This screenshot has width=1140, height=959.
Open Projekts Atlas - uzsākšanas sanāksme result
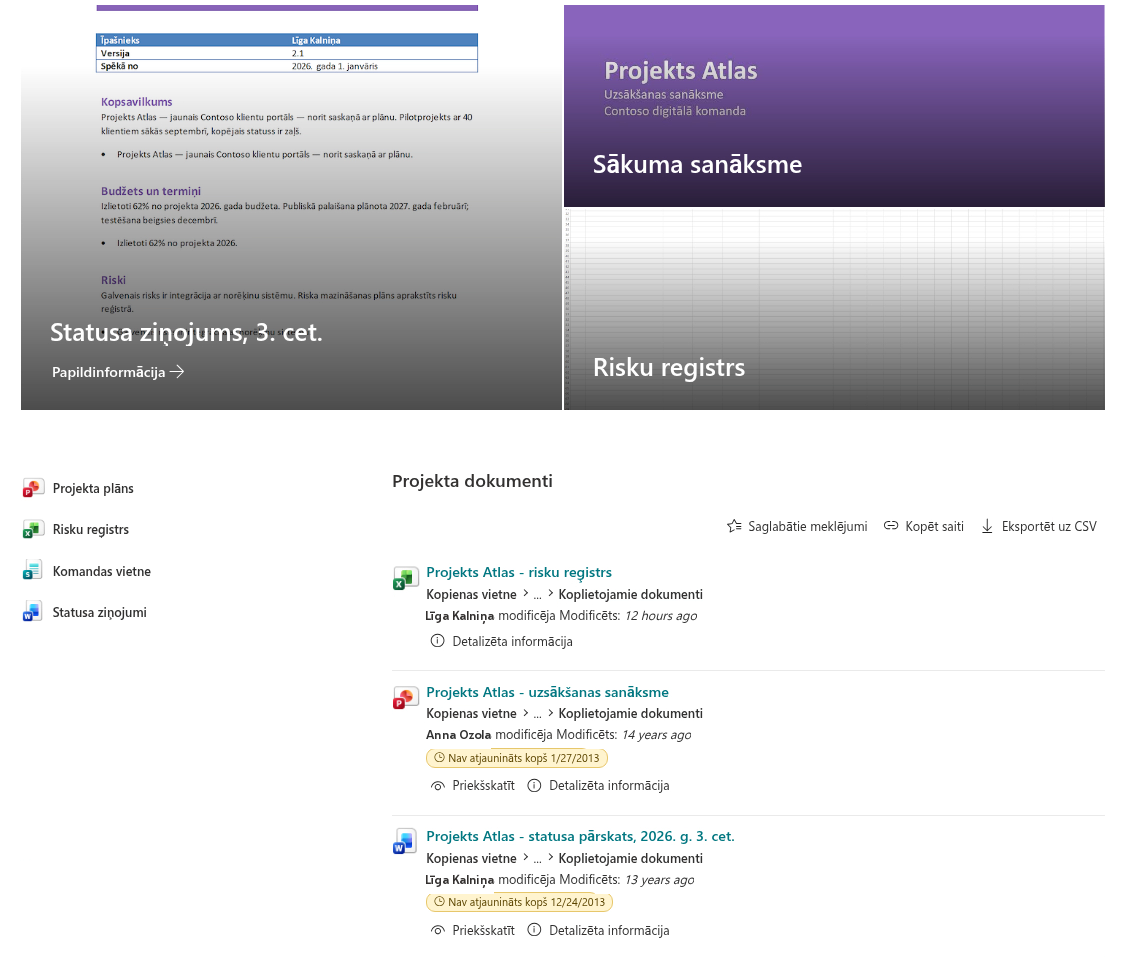click(547, 692)
